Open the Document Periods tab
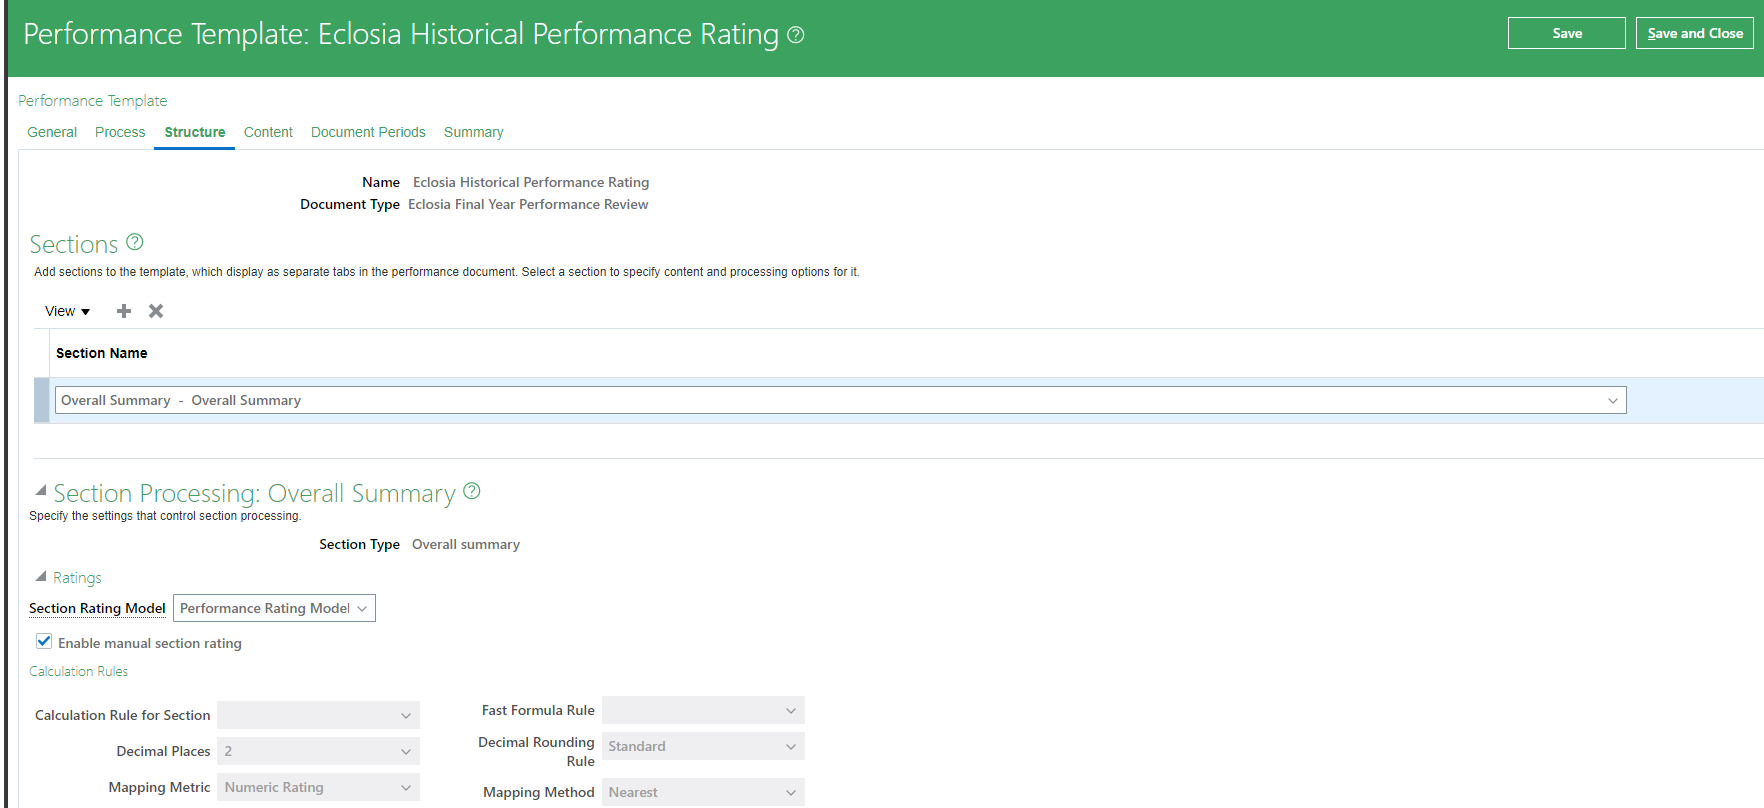Viewport: 1764px width, 808px height. click(368, 132)
